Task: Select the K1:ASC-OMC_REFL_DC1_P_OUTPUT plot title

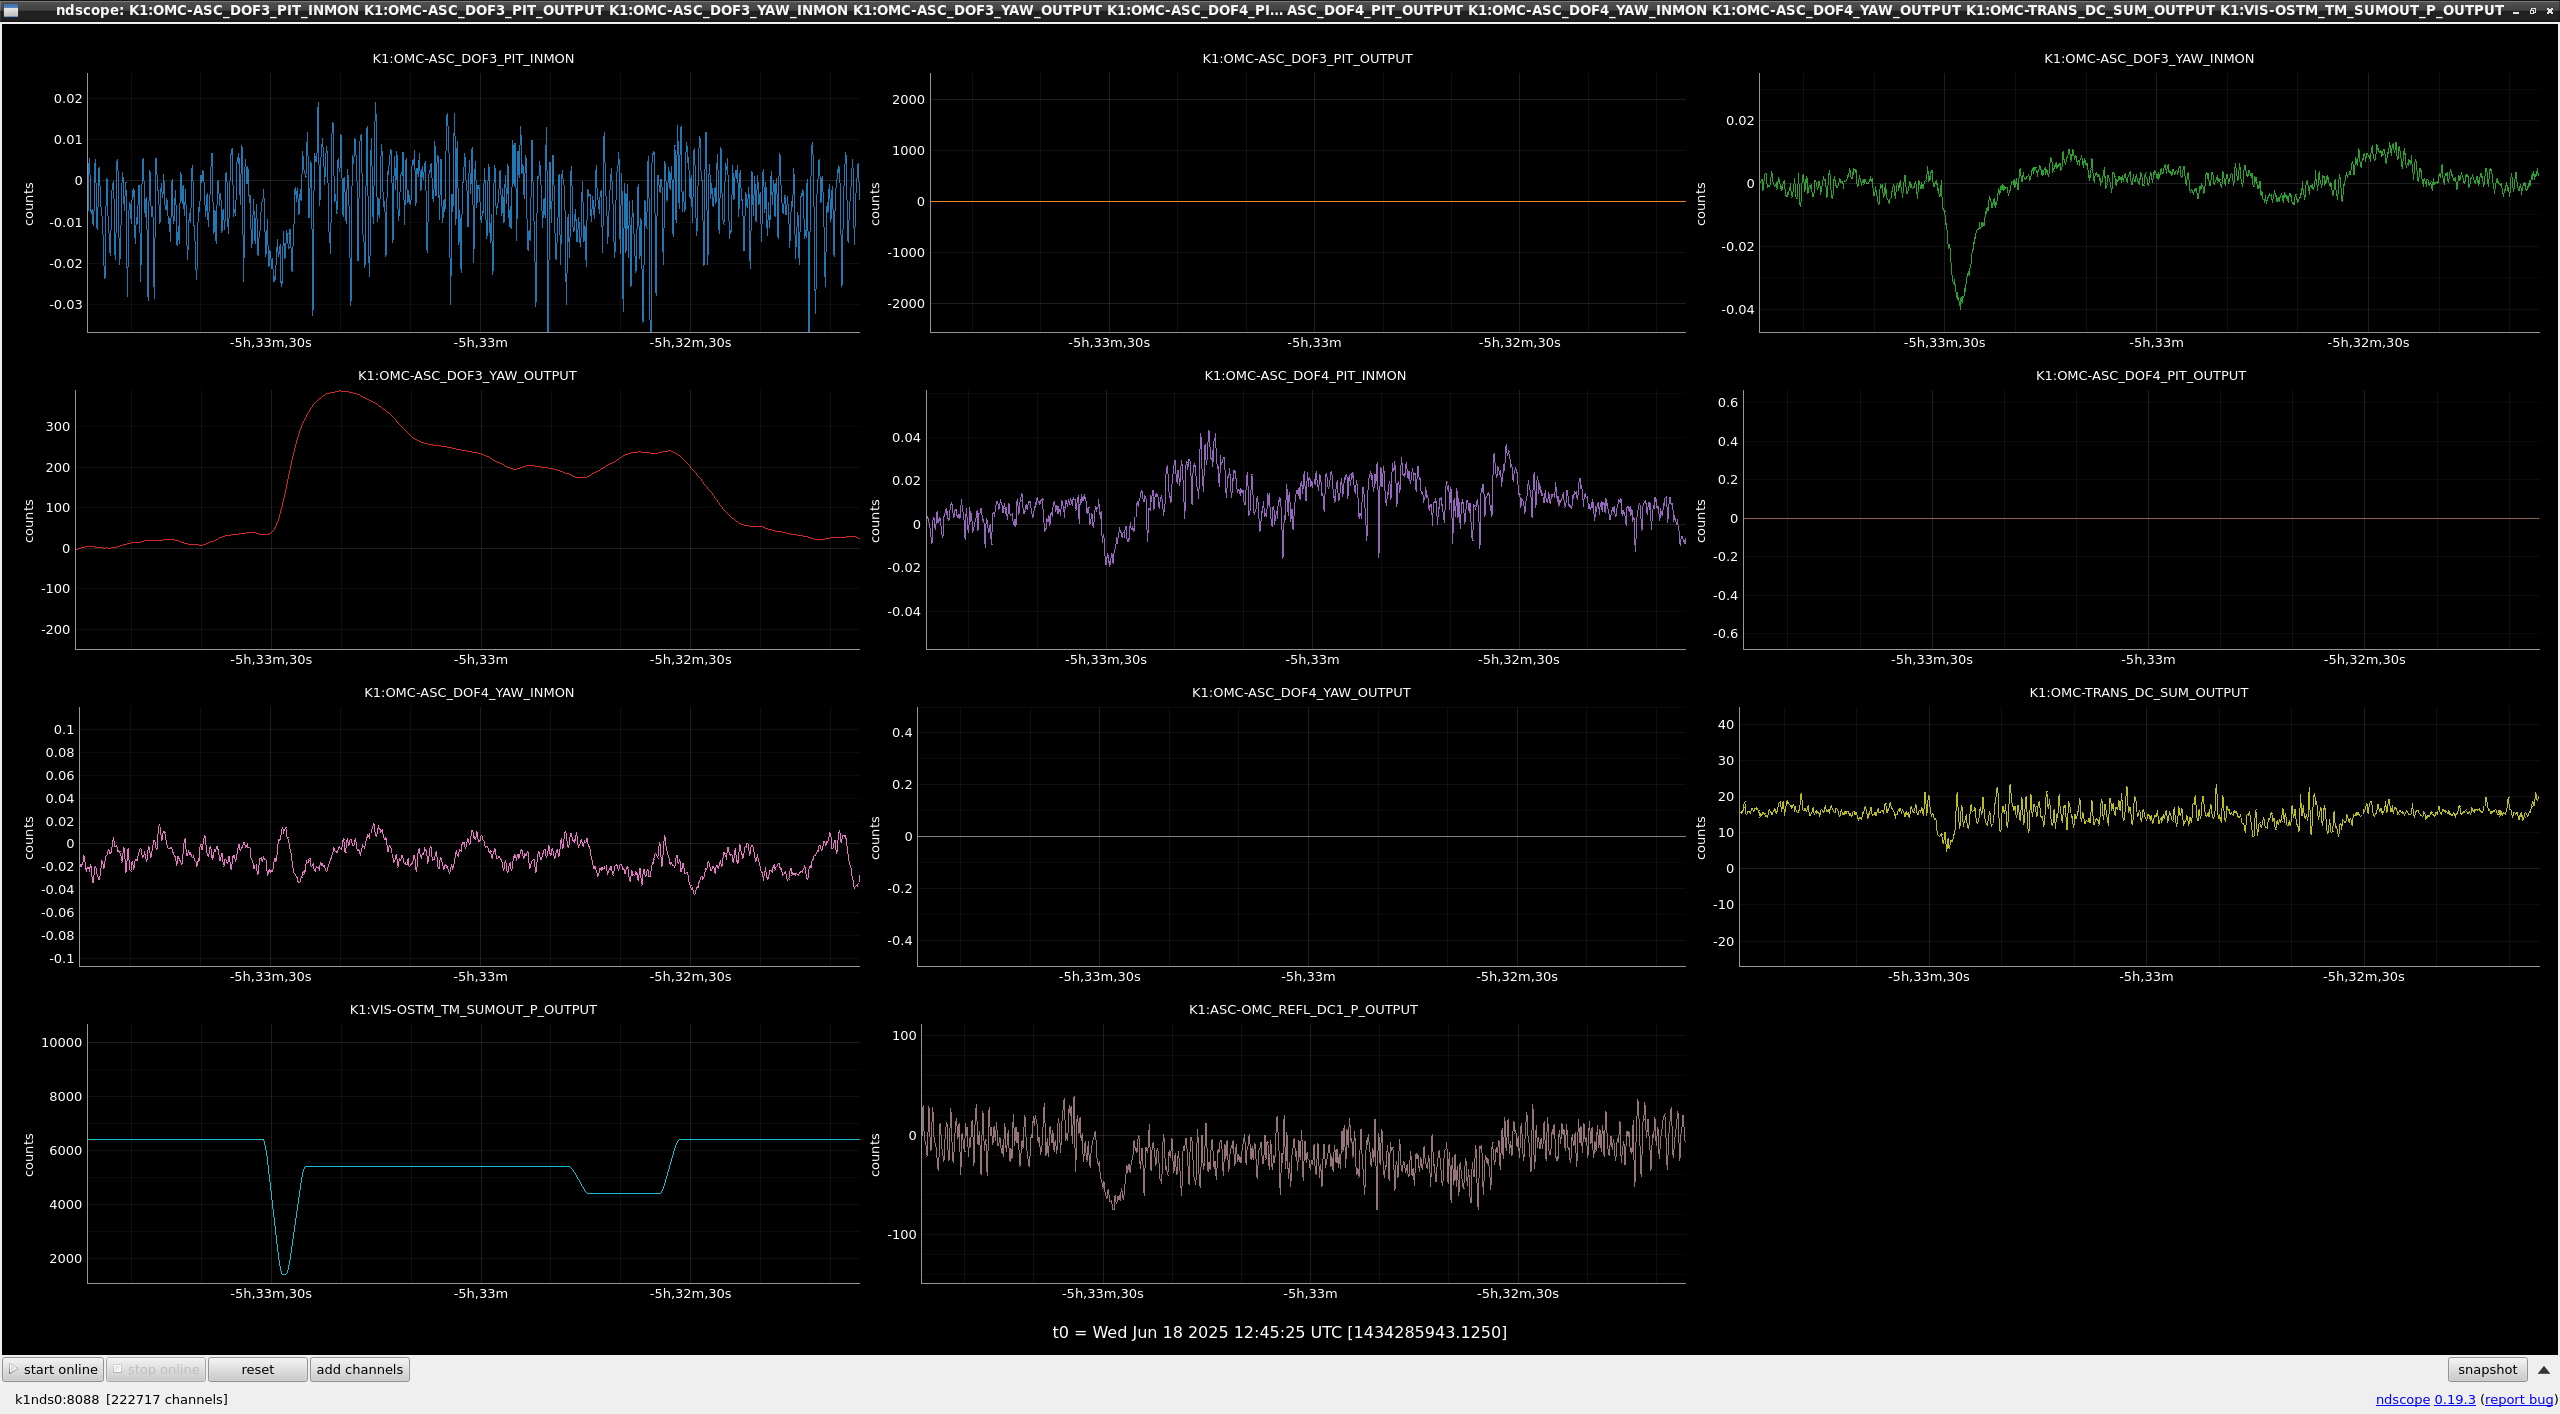Action: pos(1303,1009)
